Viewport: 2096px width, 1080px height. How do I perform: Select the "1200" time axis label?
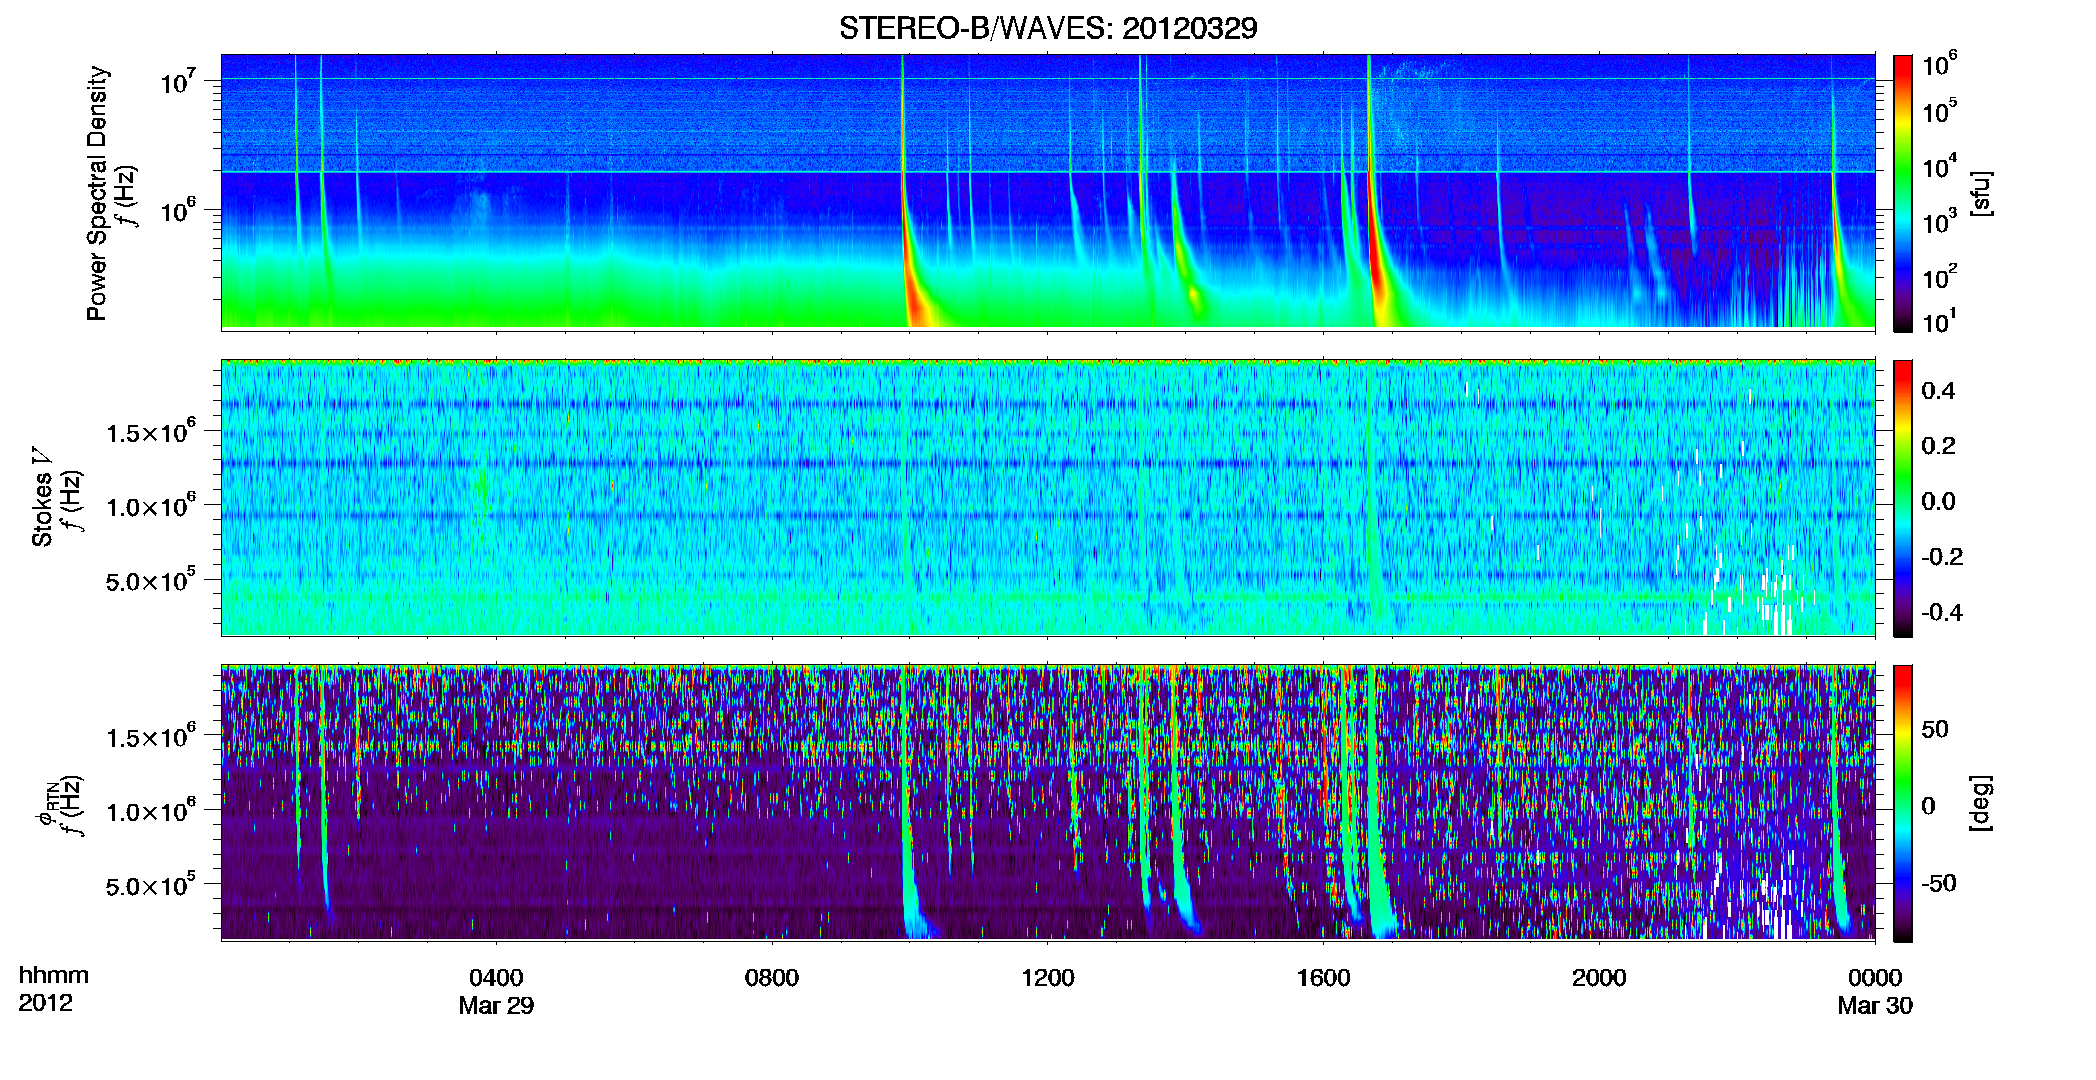click(1048, 977)
